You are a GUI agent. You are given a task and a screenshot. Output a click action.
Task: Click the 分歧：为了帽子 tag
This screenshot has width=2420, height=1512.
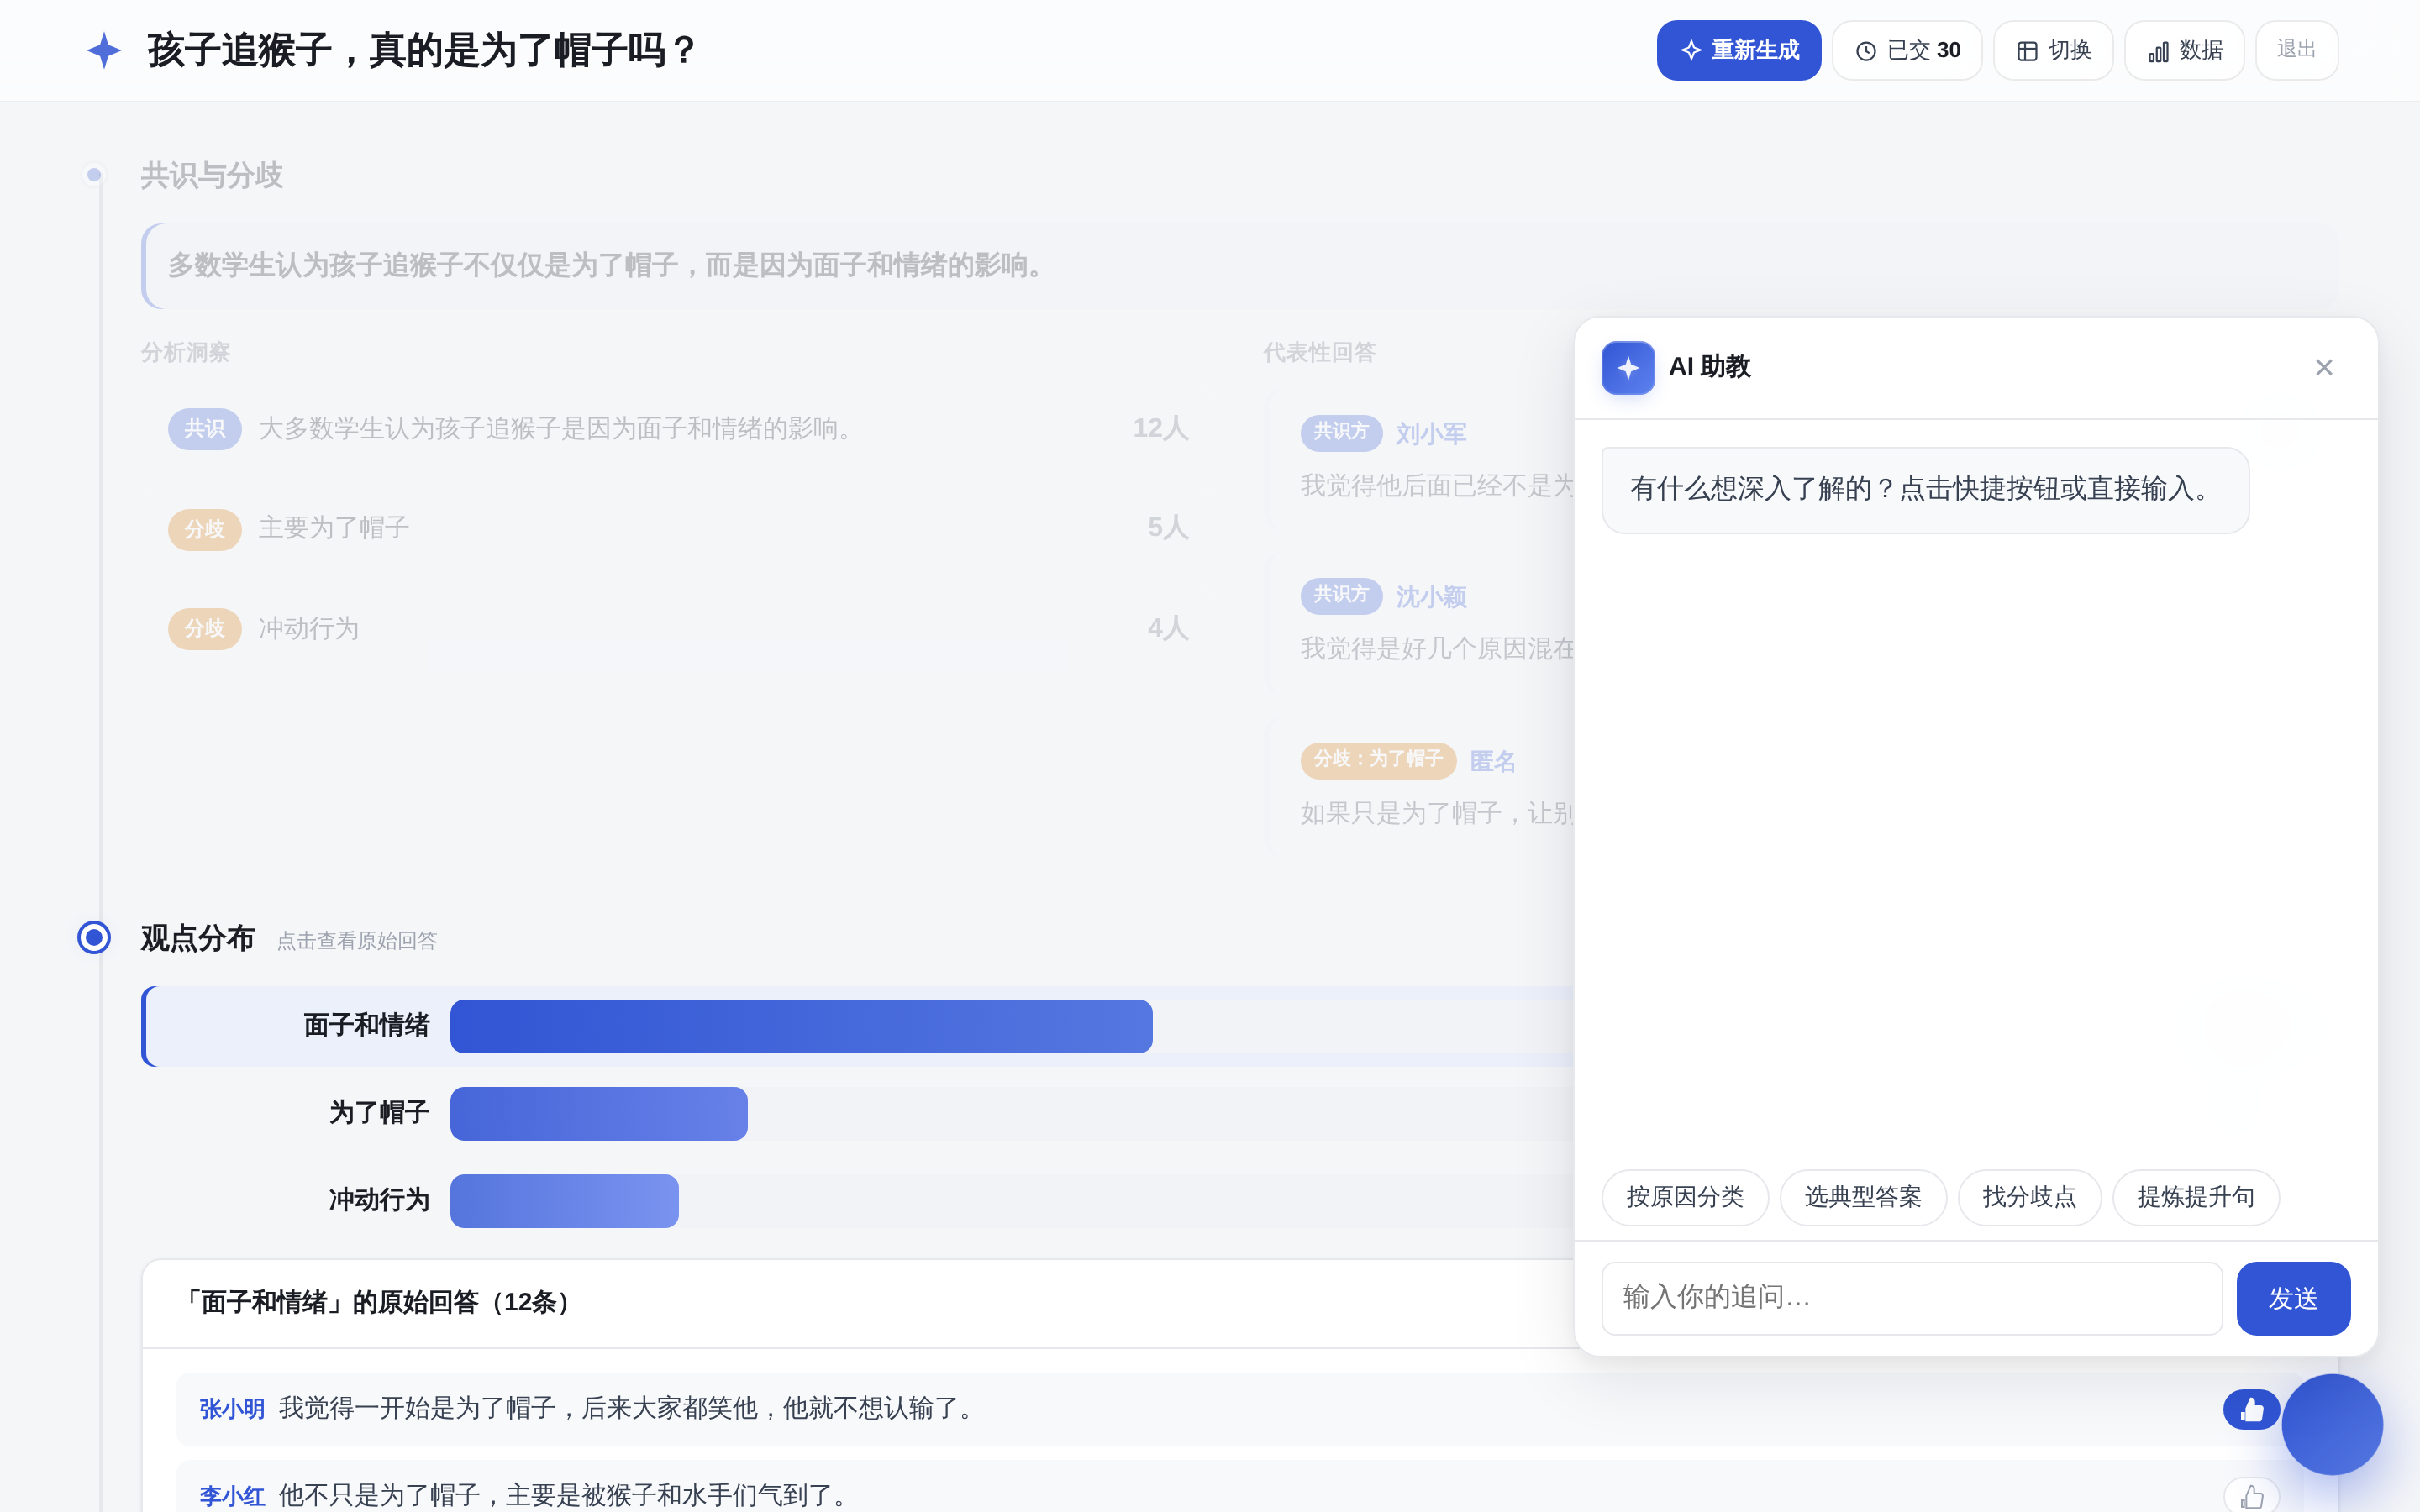(1377, 760)
